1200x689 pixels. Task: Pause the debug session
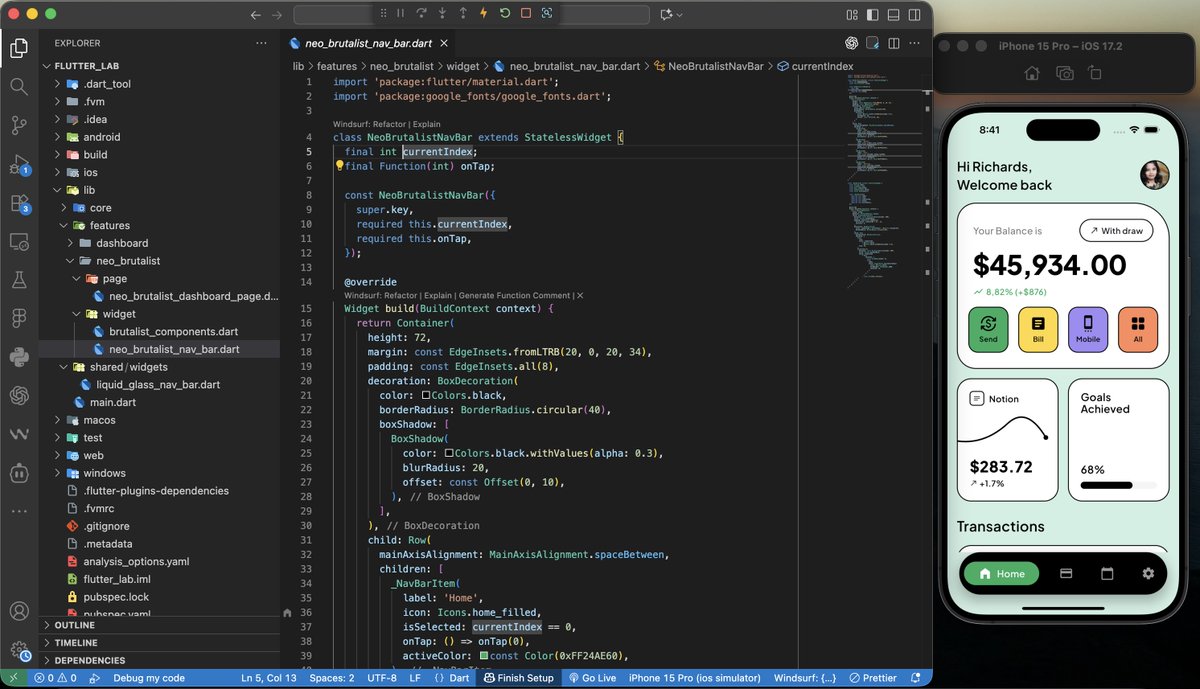[x=400, y=14]
